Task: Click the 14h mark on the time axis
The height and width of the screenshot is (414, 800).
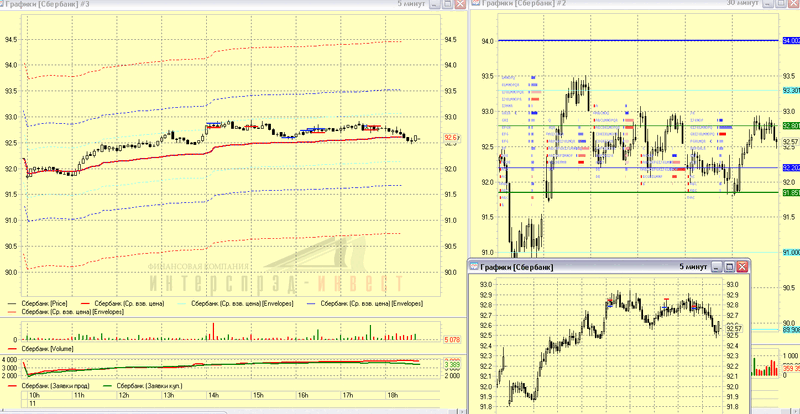Action: [213, 396]
